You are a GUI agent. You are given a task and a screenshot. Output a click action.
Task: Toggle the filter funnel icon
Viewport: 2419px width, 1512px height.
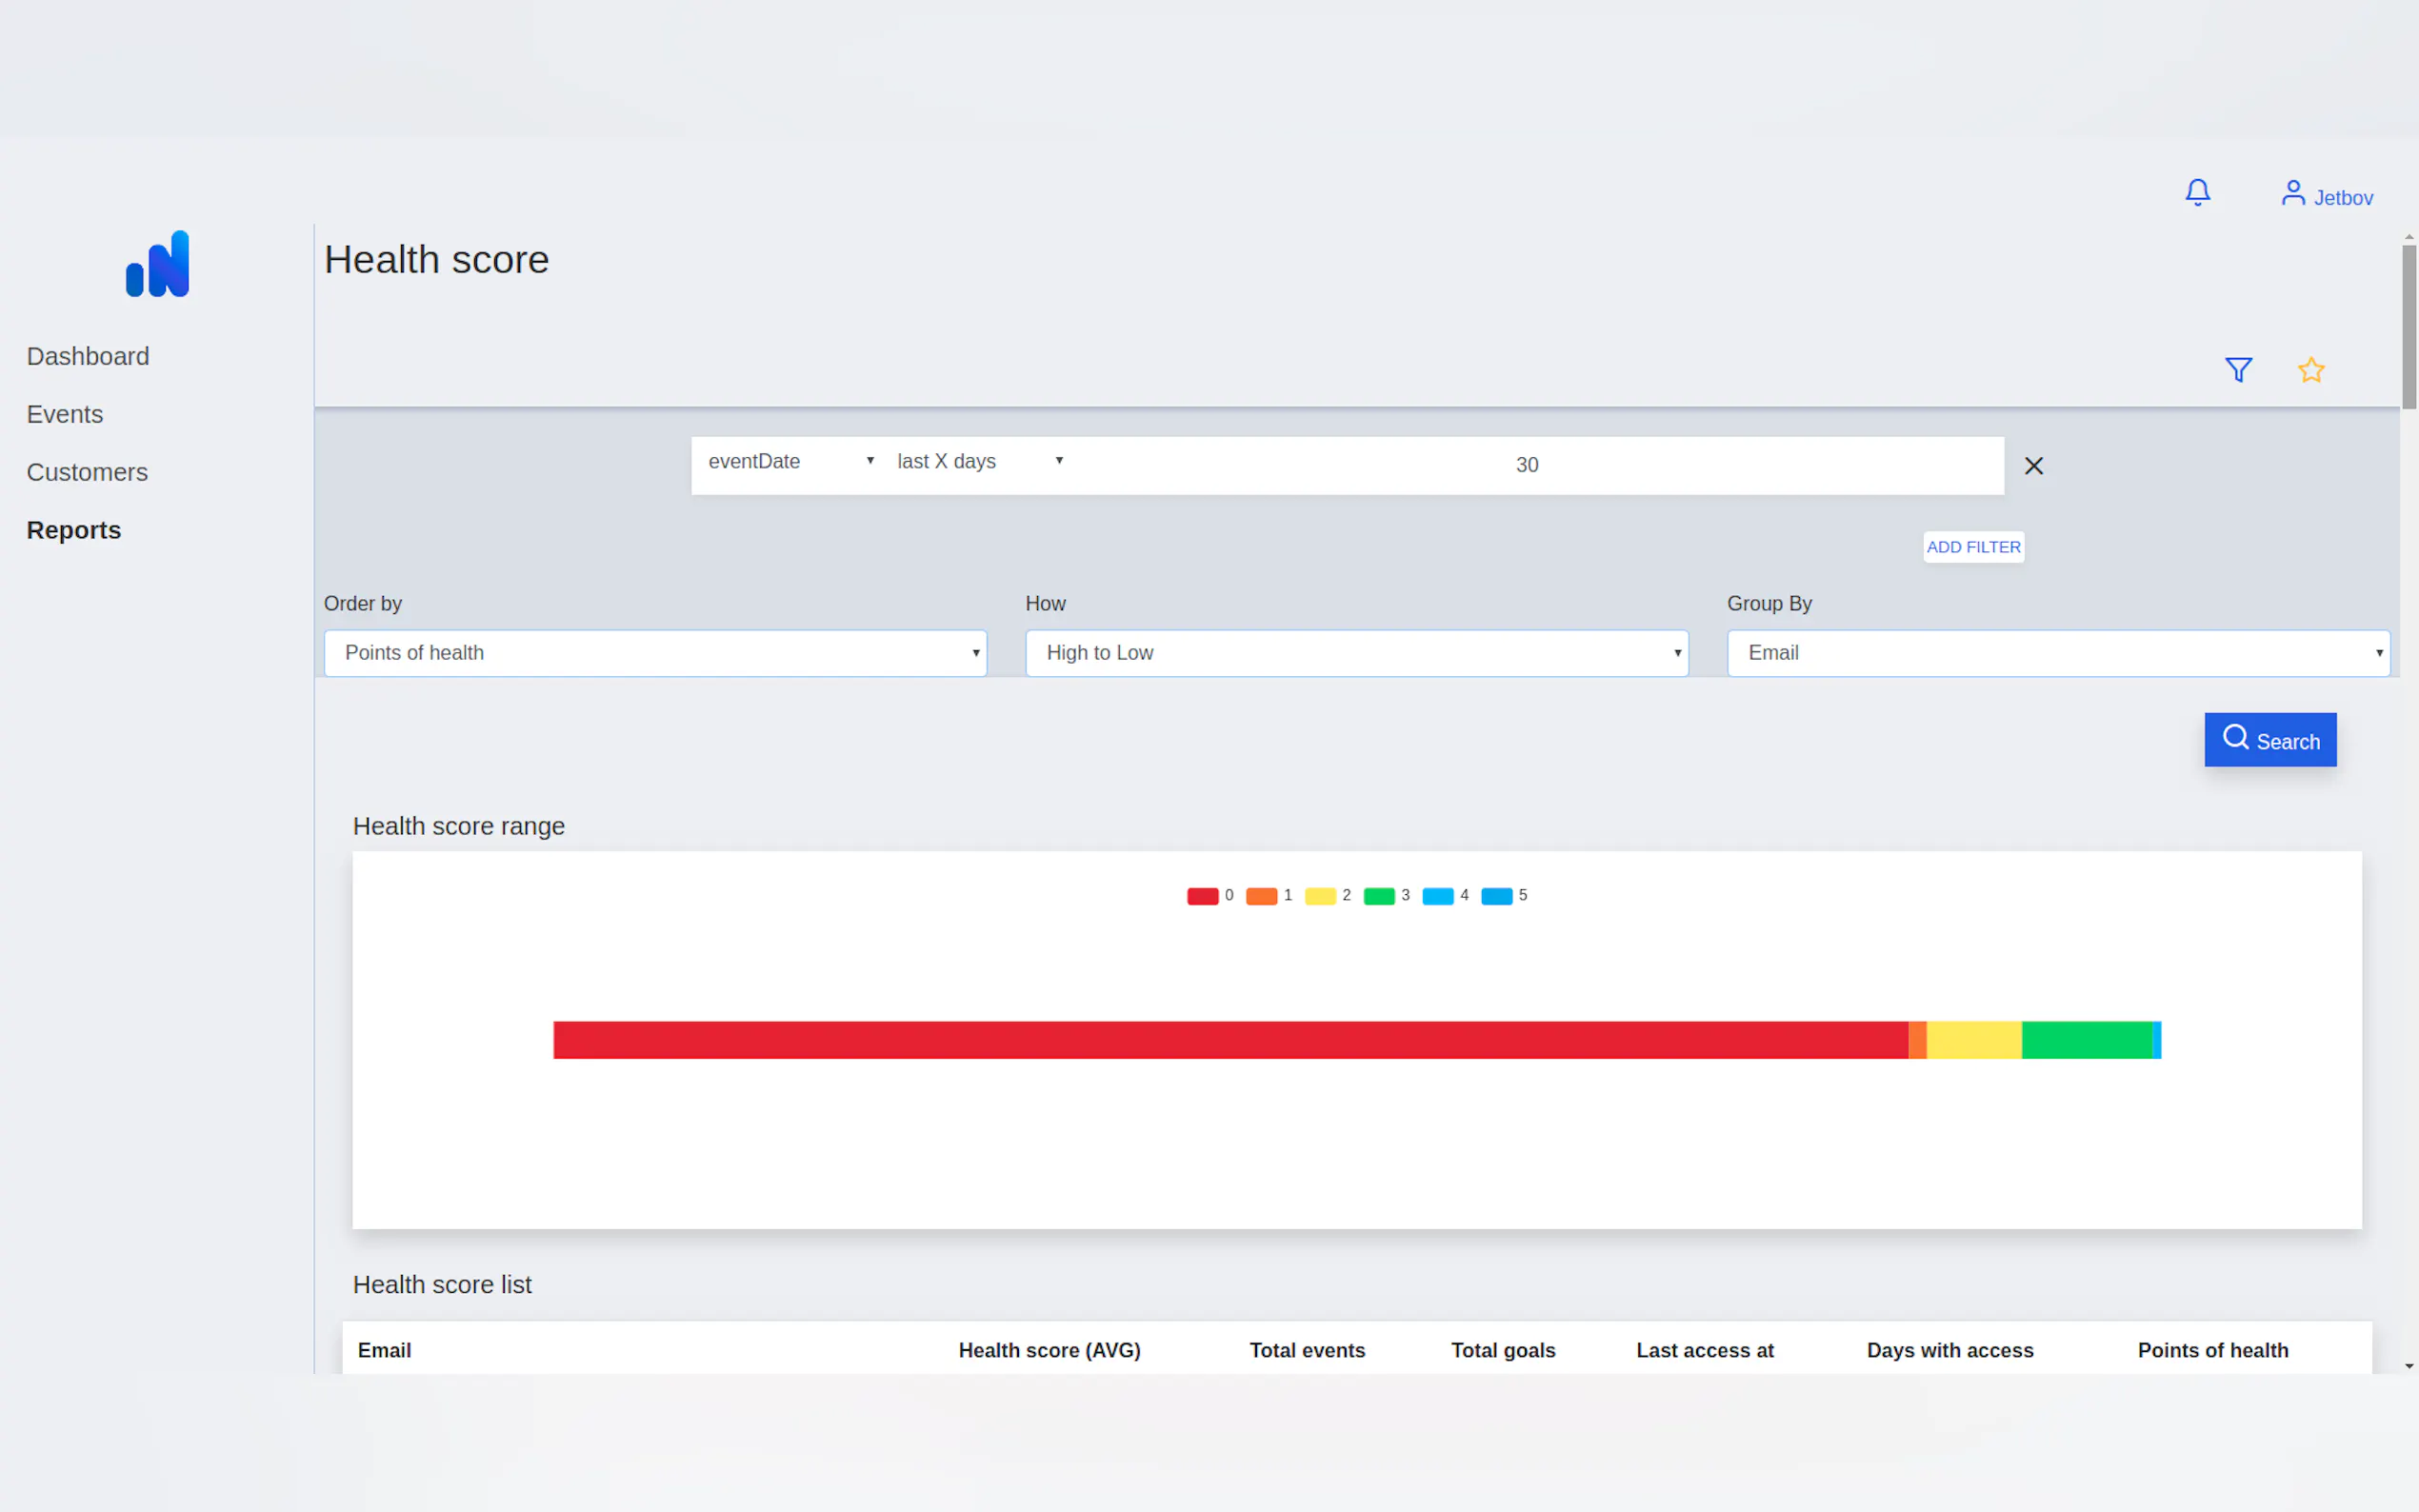(x=2238, y=370)
